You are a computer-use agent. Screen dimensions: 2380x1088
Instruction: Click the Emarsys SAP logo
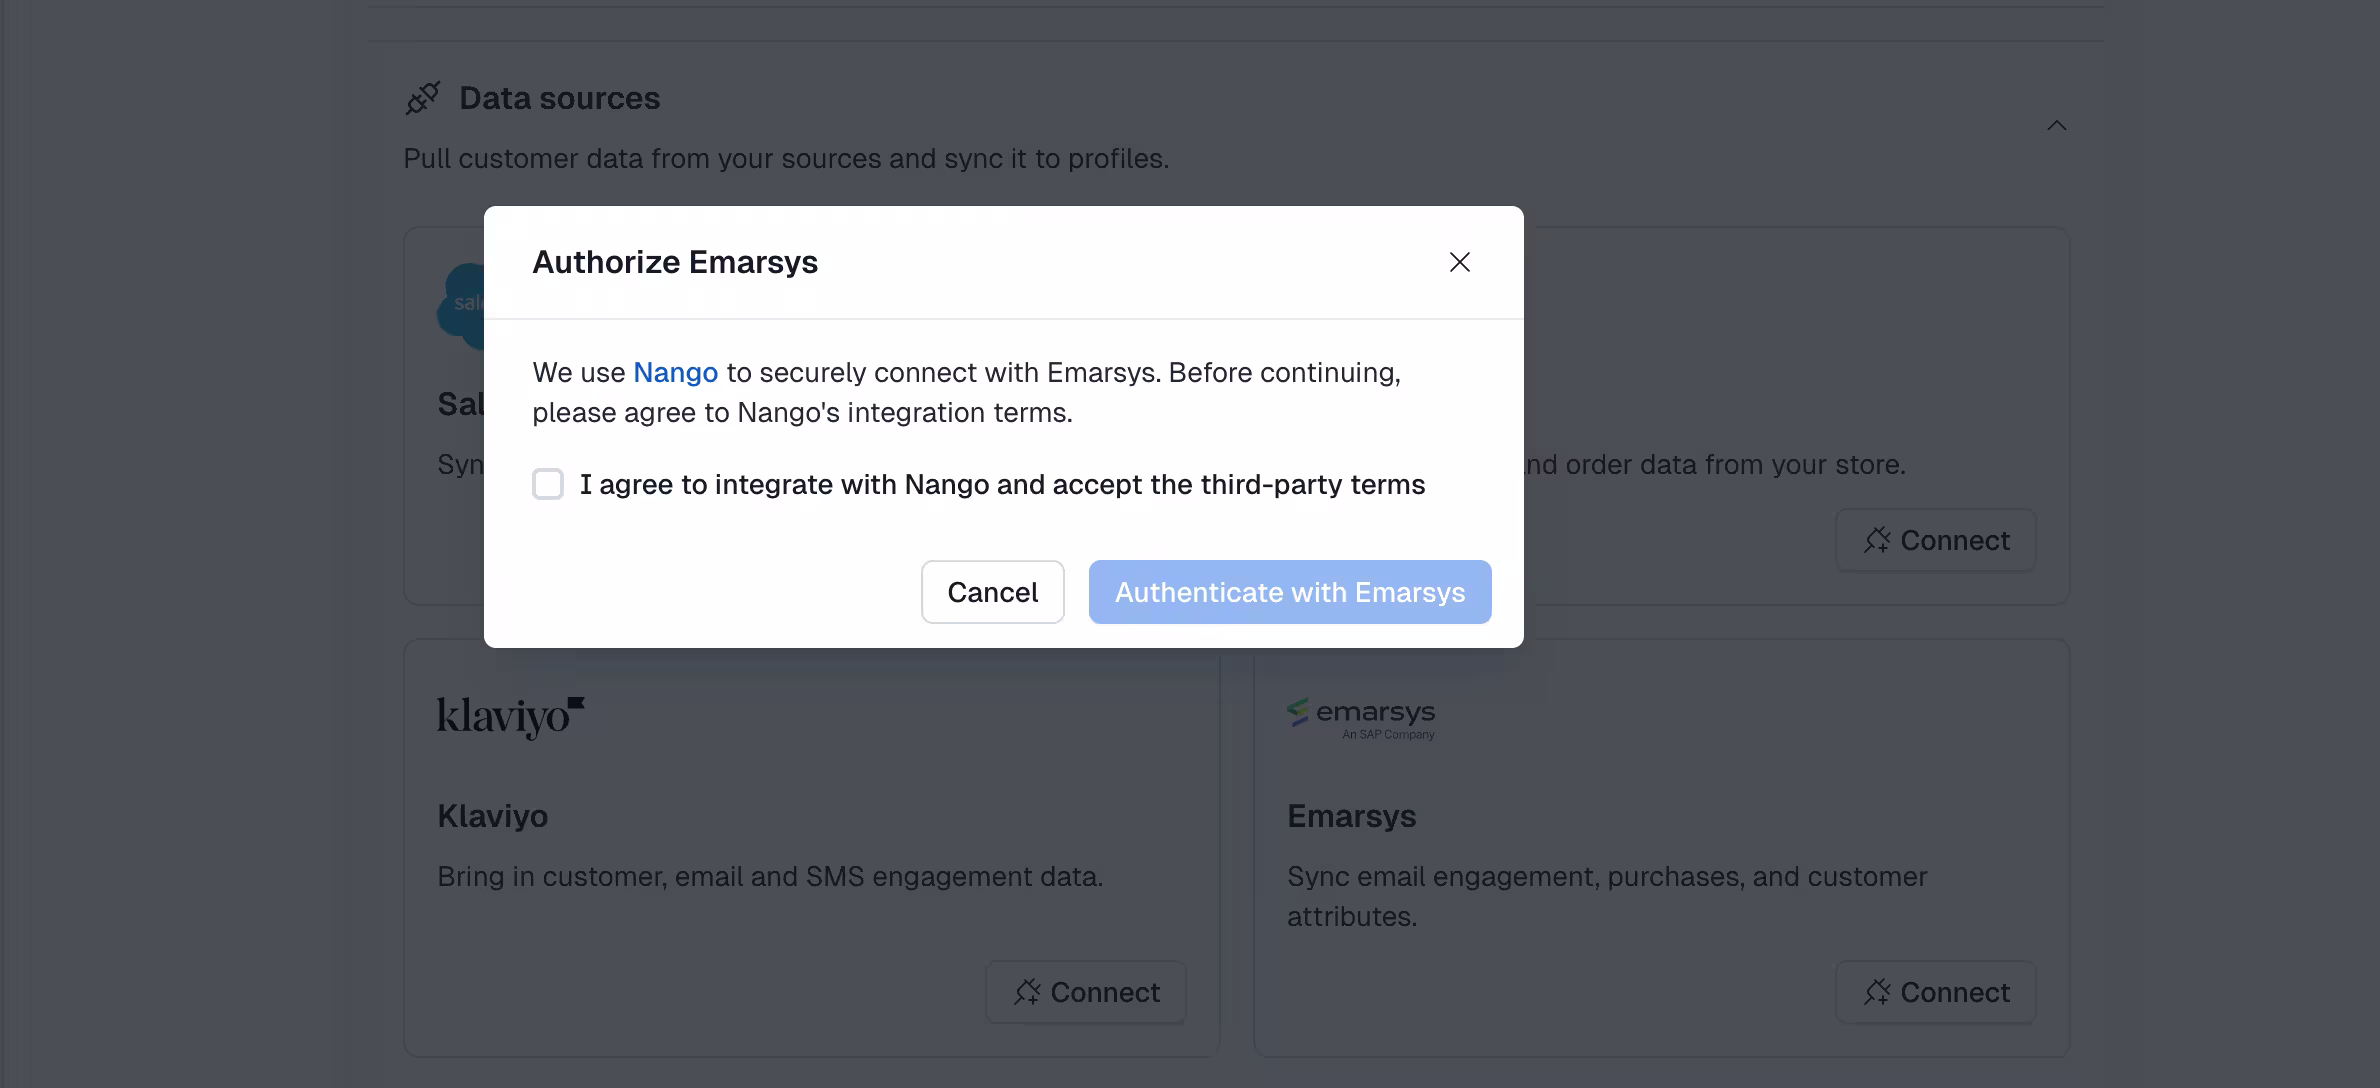coord(1361,719)
